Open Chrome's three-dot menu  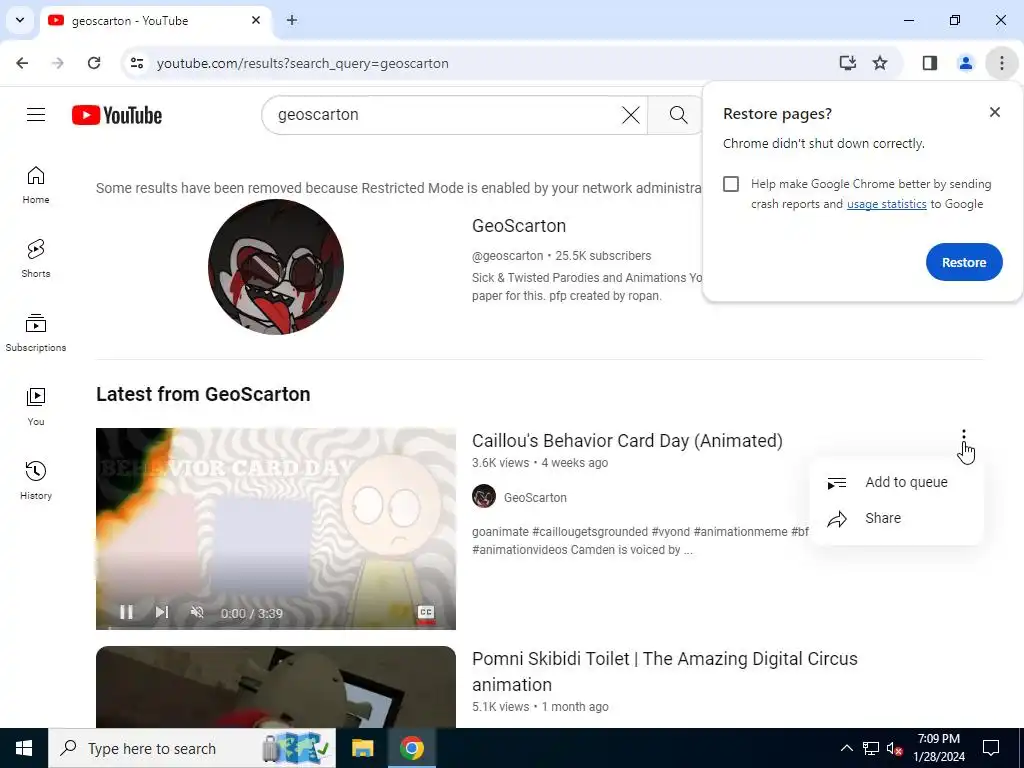(x=1002, y=63)
